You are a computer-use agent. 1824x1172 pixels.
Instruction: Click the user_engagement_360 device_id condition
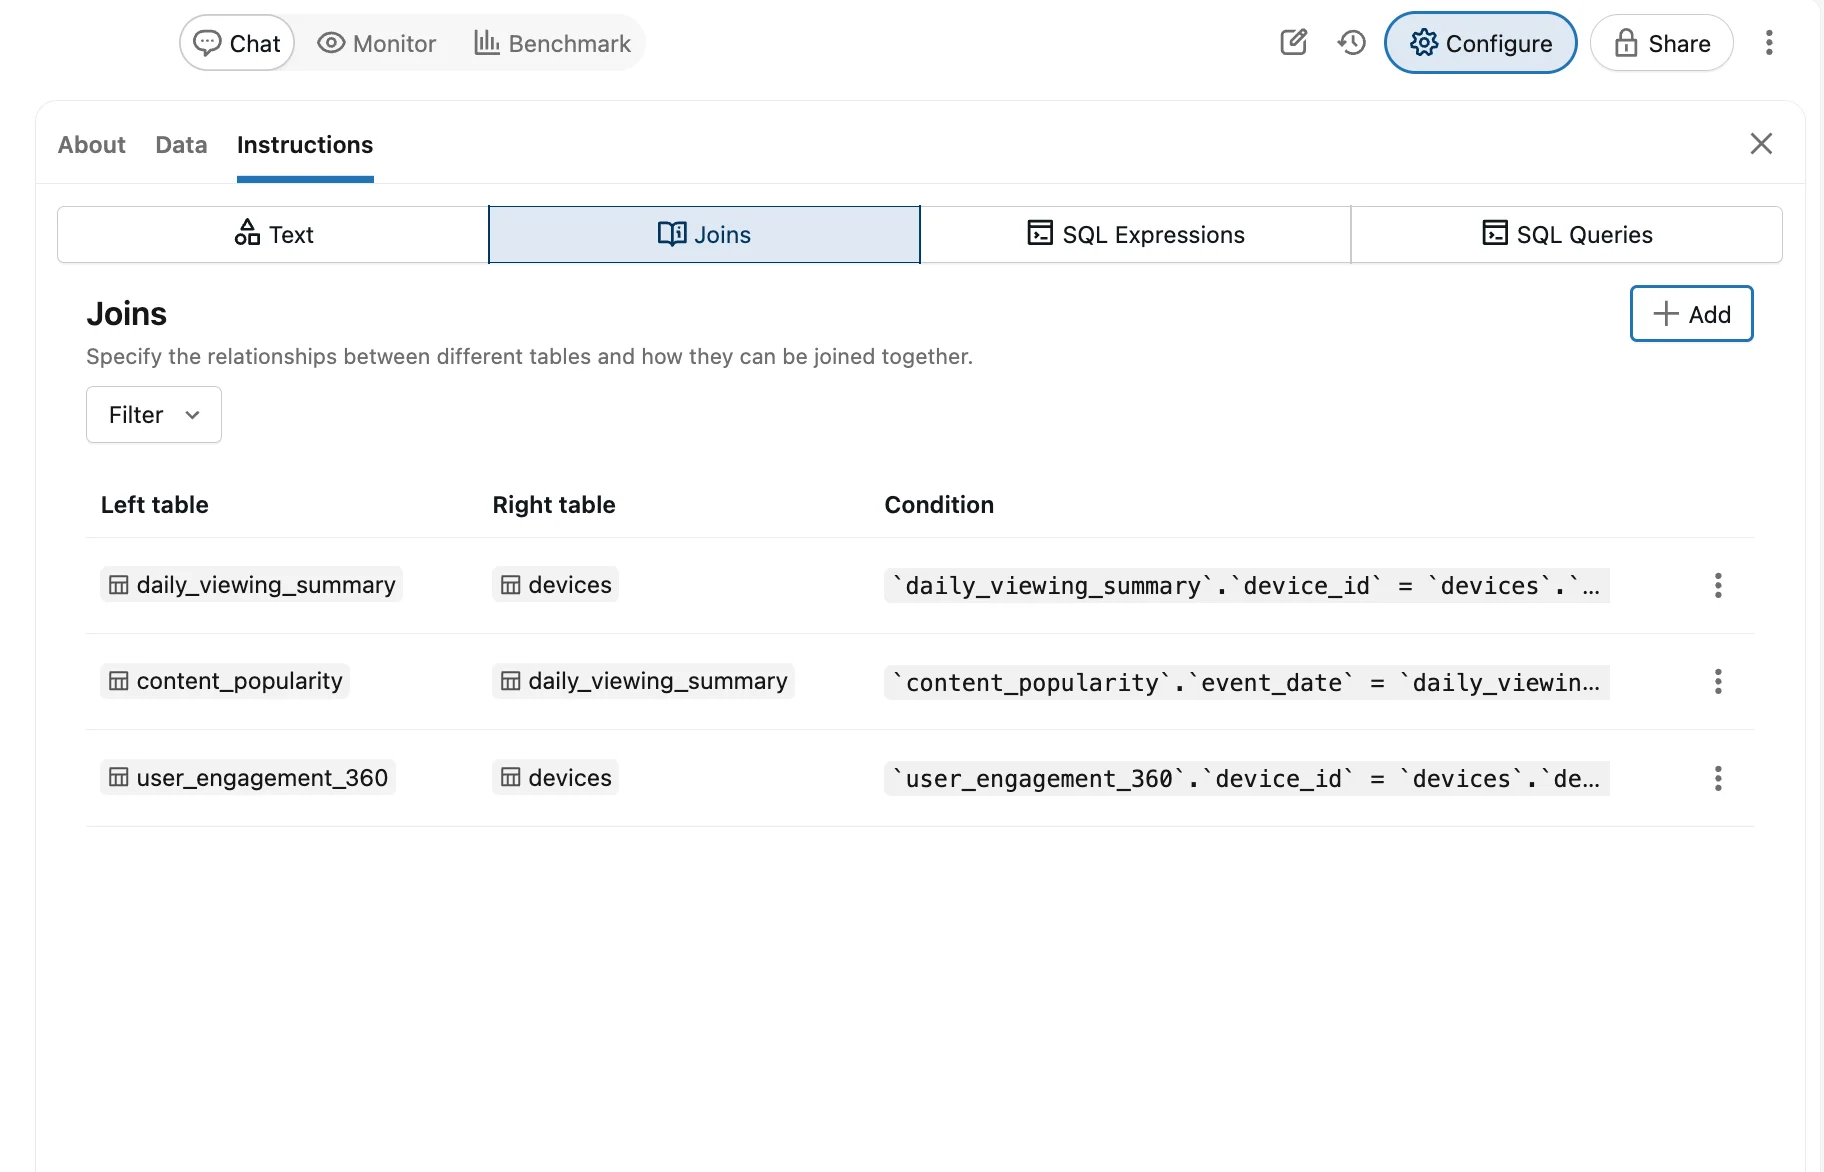(x=1247, y=778)
